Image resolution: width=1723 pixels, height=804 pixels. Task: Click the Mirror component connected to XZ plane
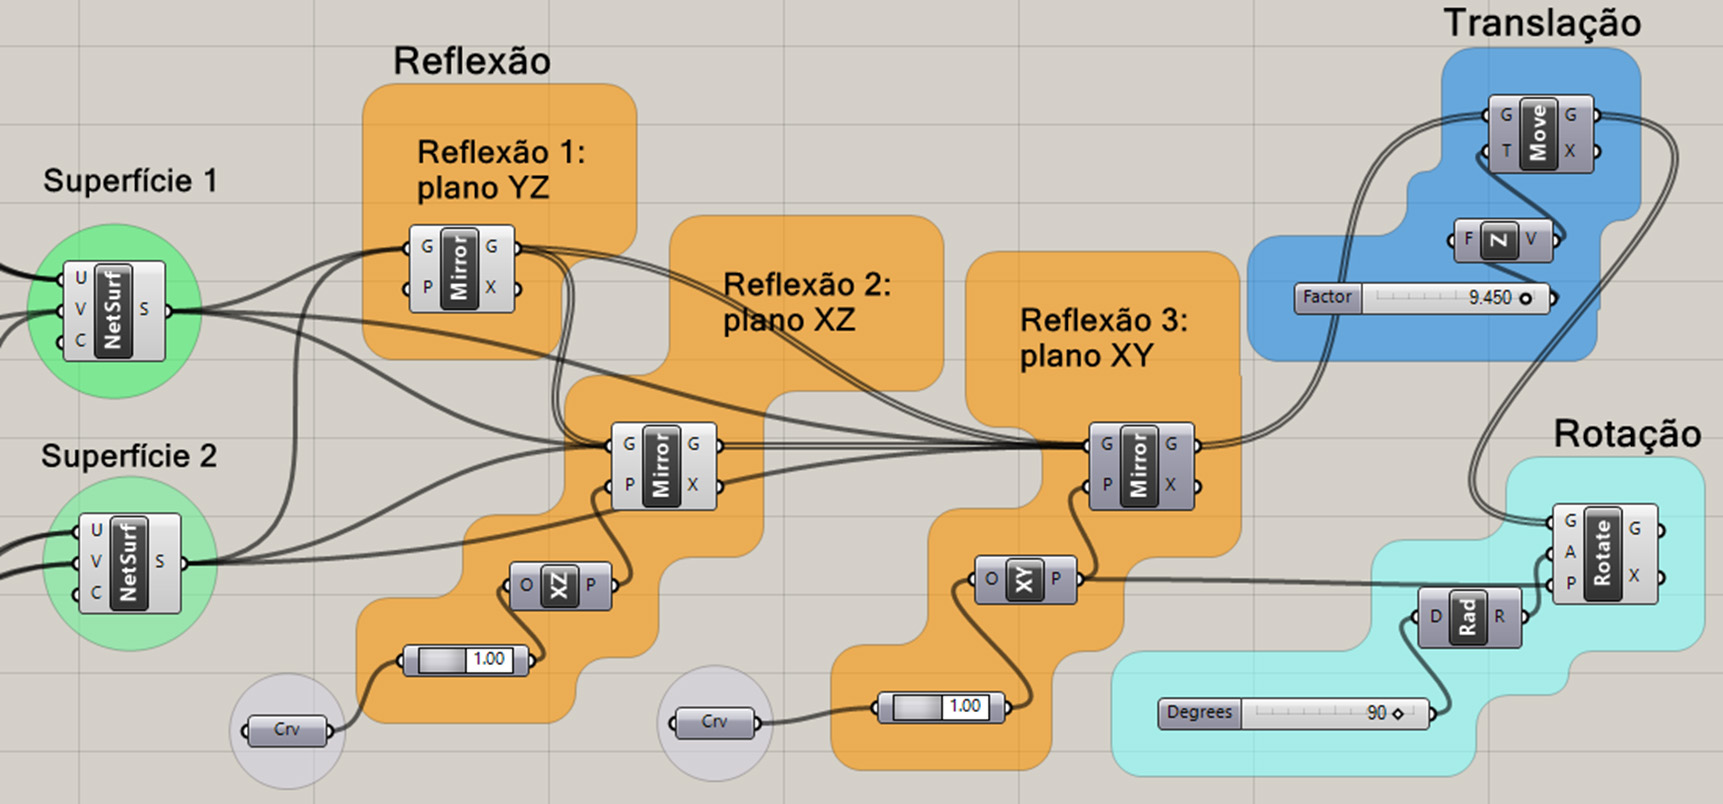click(x=661, y=465)
